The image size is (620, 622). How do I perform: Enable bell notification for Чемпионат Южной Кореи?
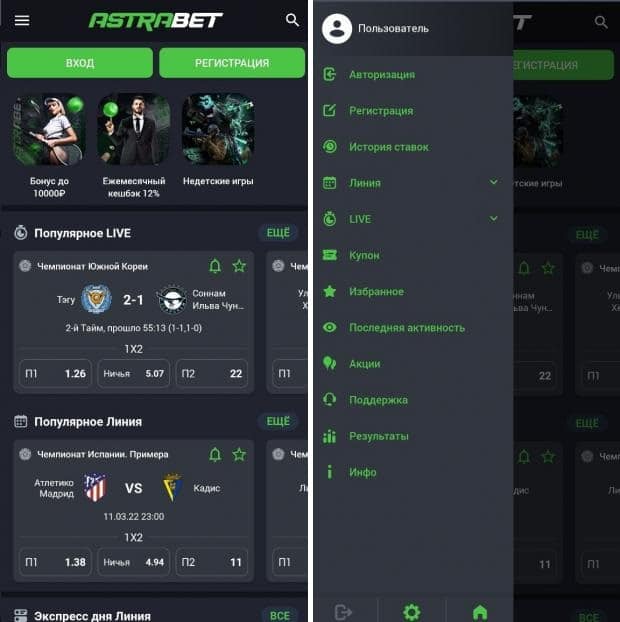tap(215, 266)
